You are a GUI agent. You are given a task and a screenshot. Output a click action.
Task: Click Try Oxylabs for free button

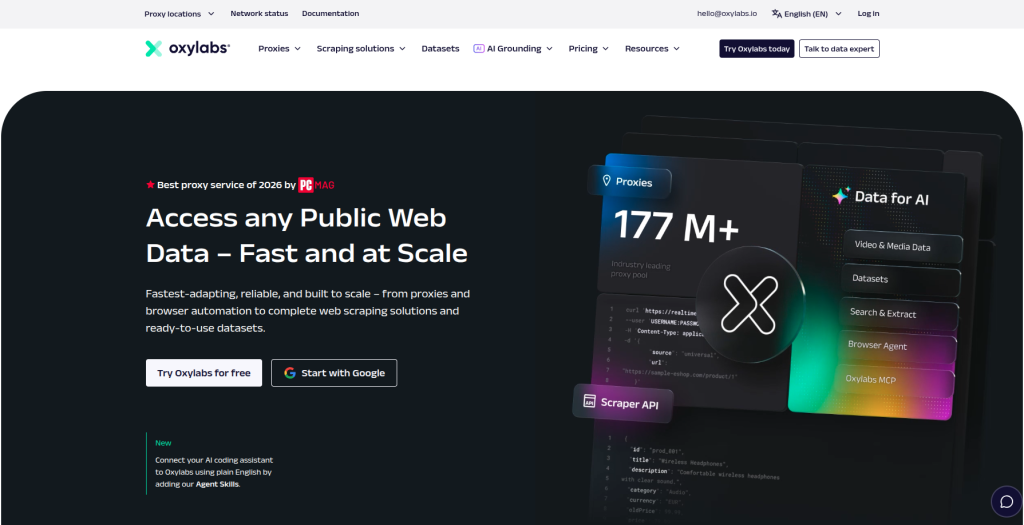click(x=204, y=373)
